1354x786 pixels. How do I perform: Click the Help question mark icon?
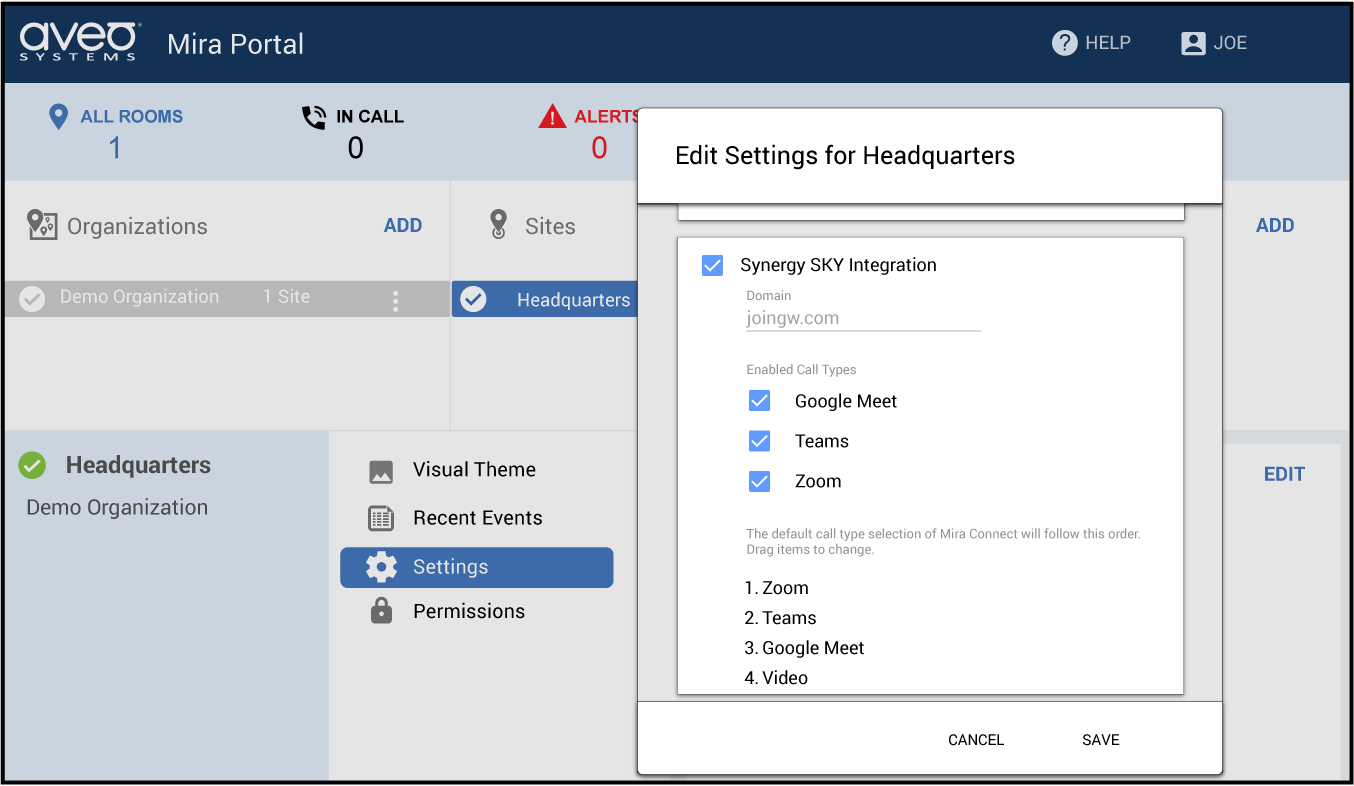click(x=1064, y=43)
